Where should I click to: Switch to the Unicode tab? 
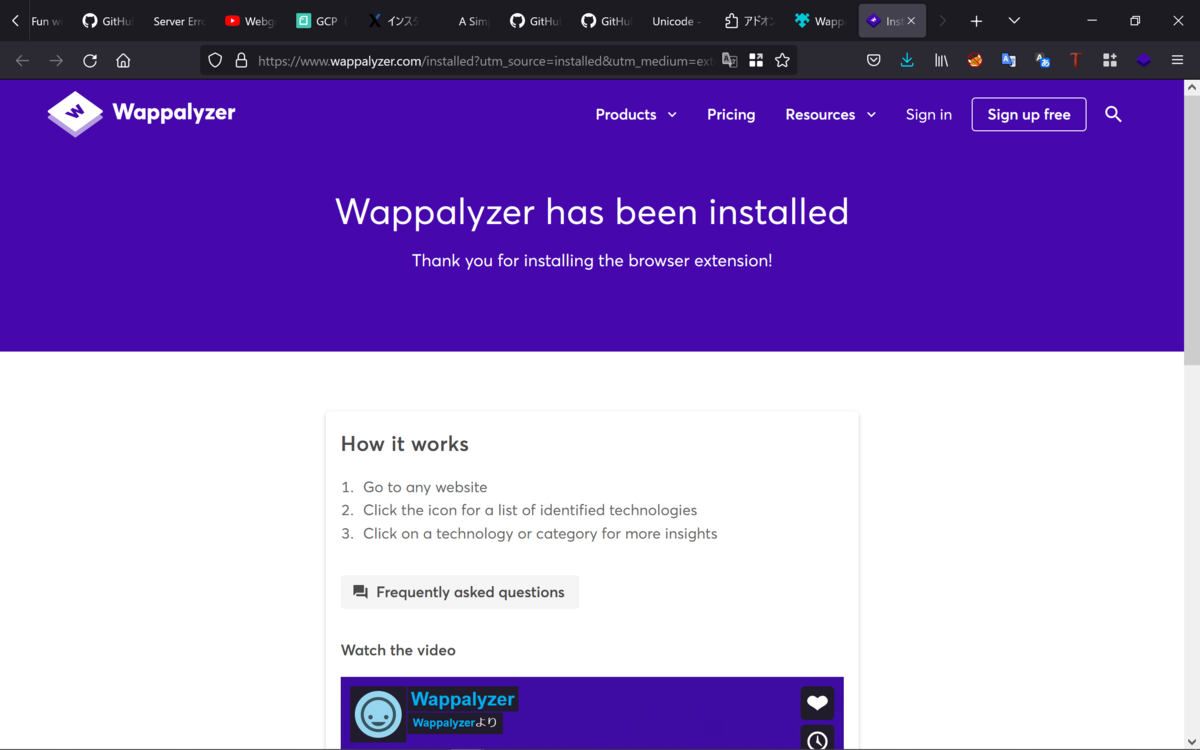pos(677,21)
